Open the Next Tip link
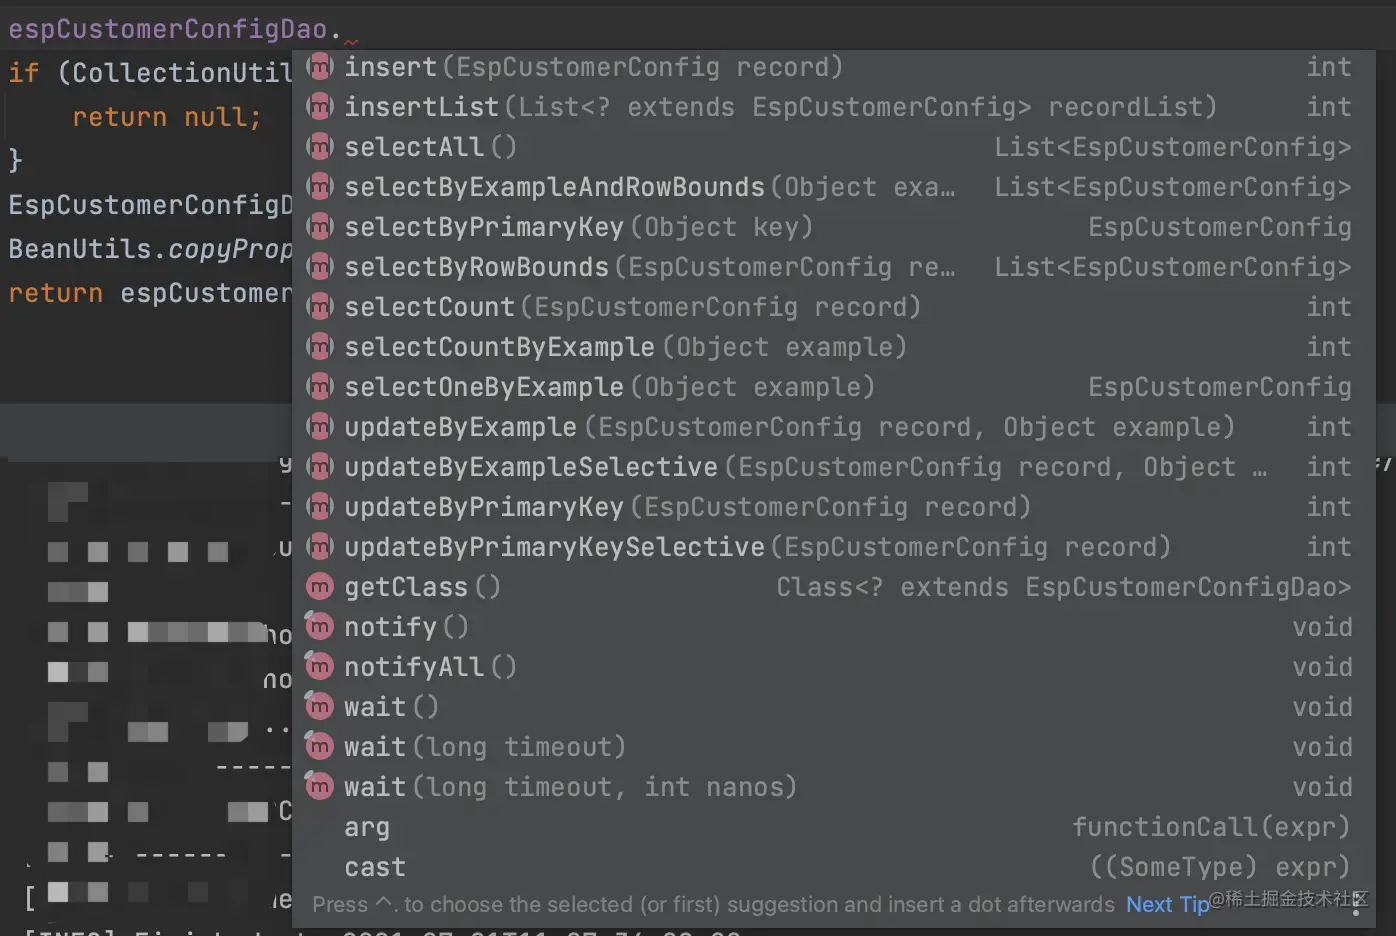The height and width of the screenshot is (936, 1396). tap(1167, 904)
